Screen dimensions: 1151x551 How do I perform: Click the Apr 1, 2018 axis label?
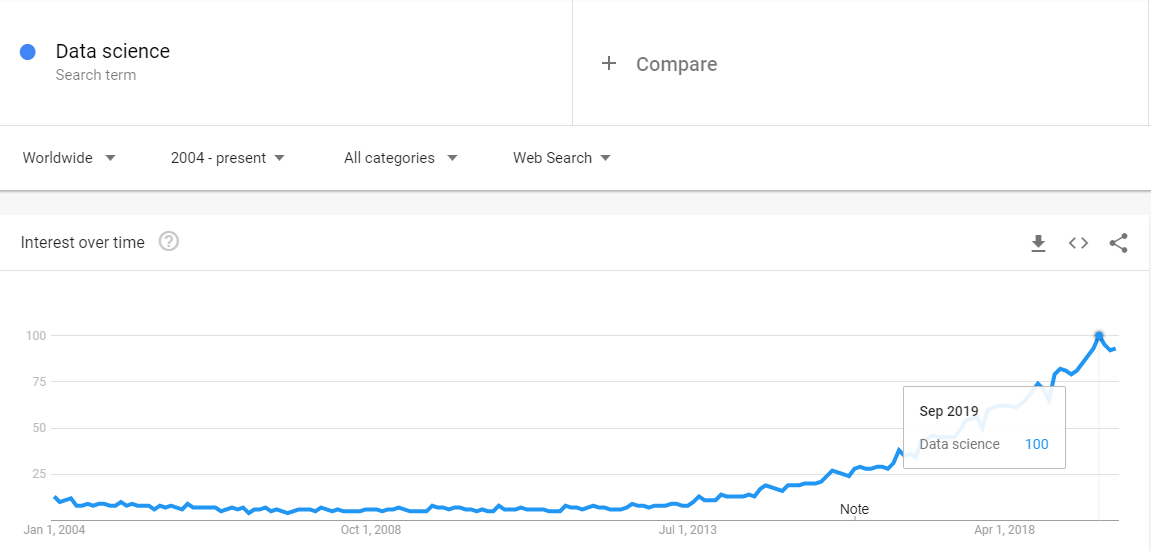click(1004, 530)
